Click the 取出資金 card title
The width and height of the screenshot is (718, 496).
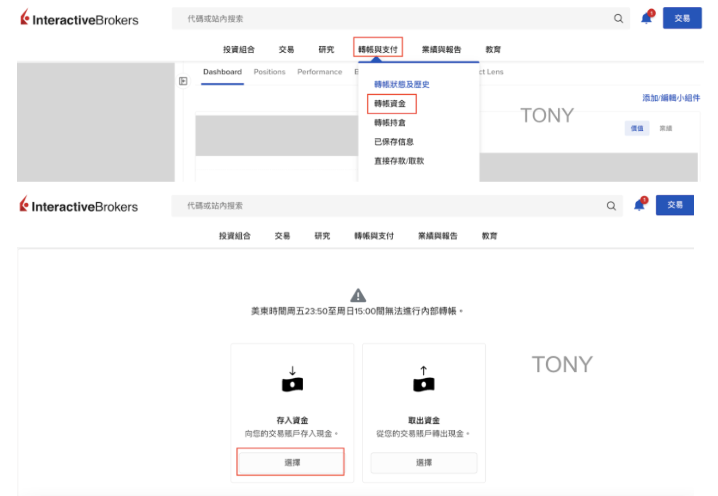click(424, 420)
